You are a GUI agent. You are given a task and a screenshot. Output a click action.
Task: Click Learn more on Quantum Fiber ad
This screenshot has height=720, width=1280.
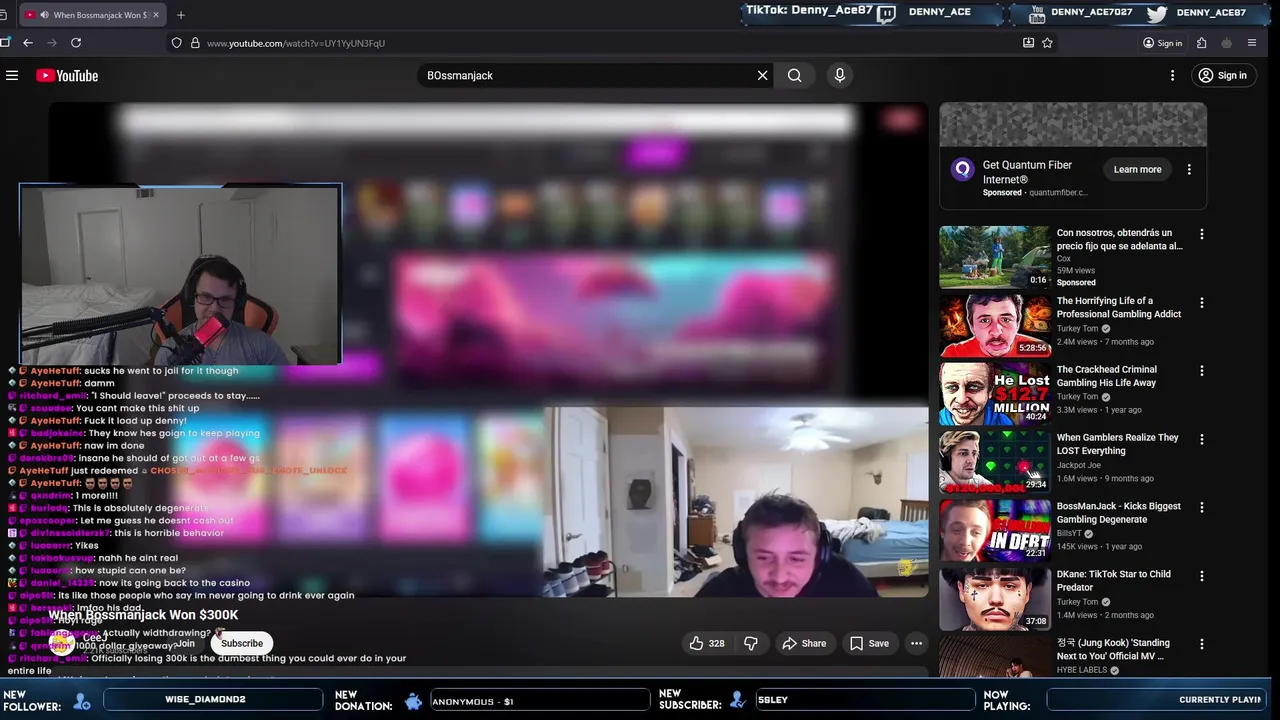point(1138,169)
